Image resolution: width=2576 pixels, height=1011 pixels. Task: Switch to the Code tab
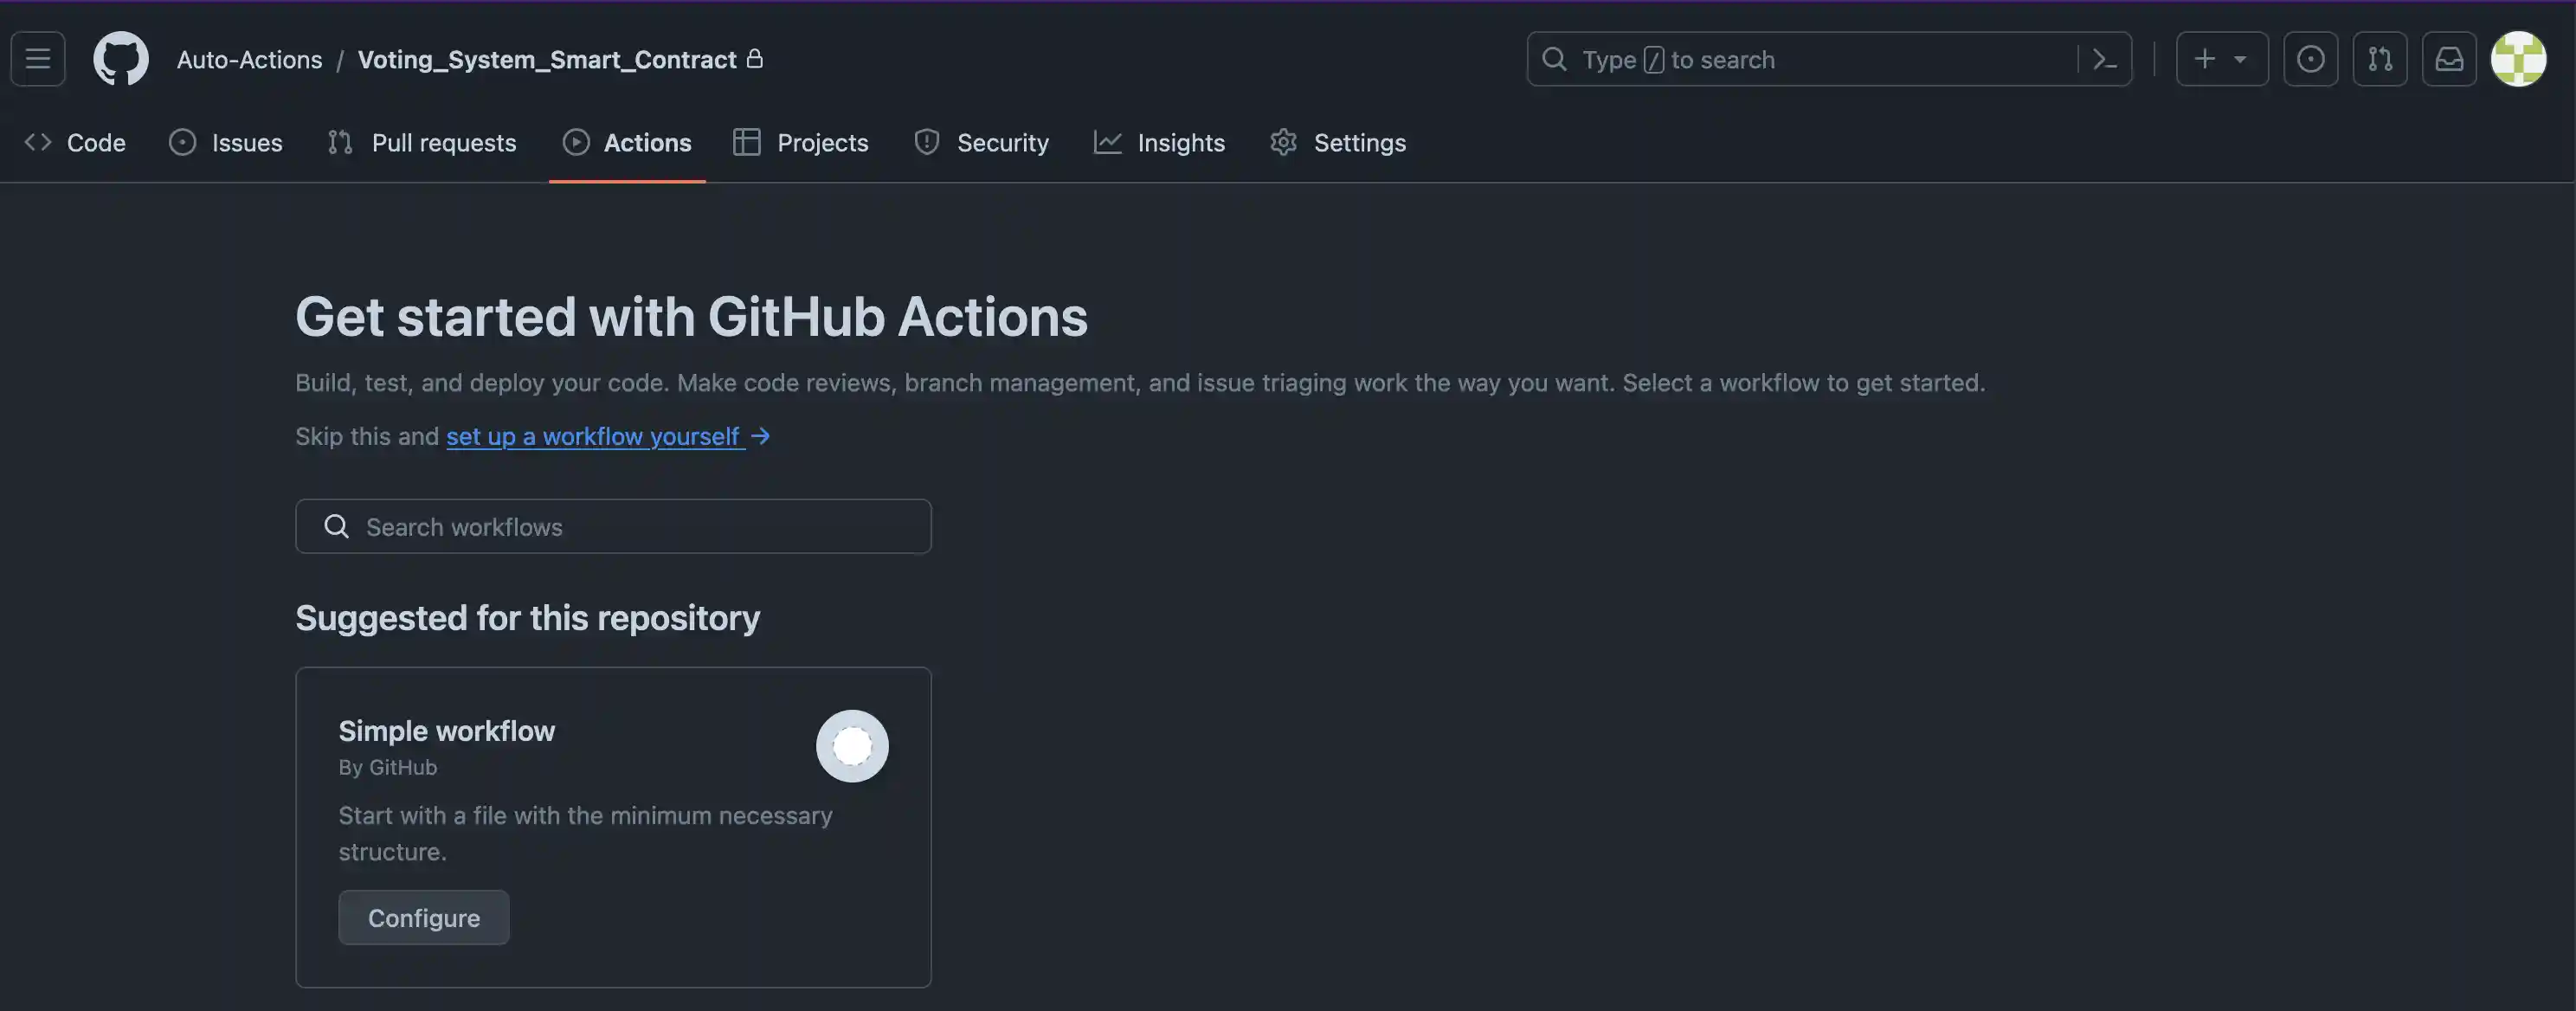coord(76,143)
